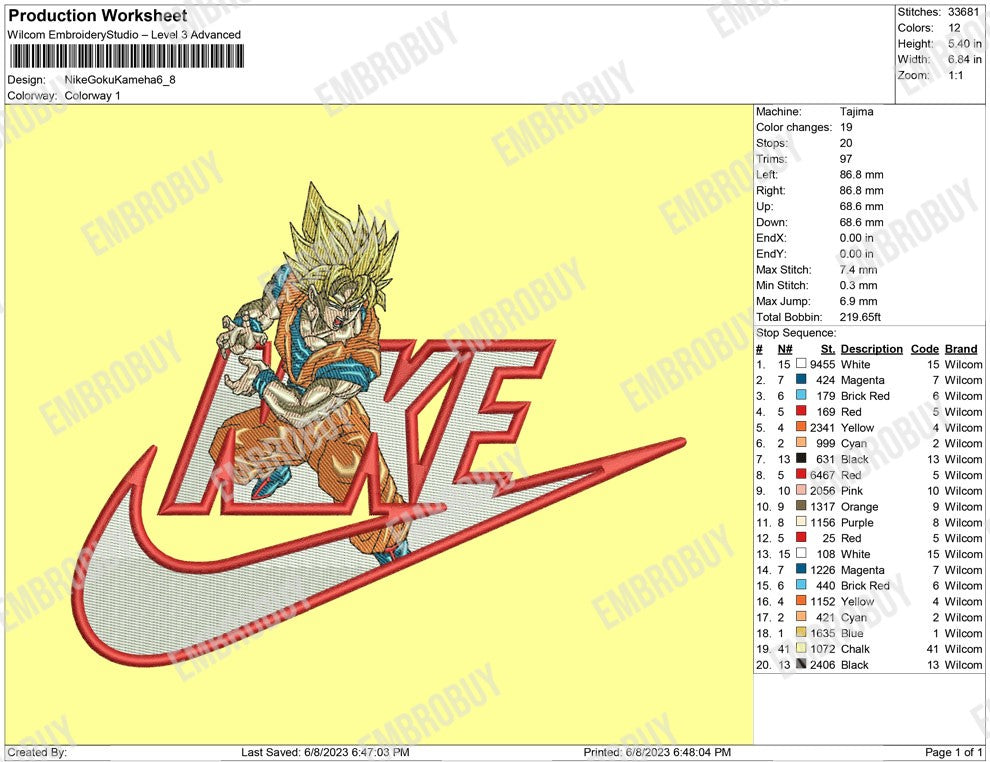The image size is (990, 762).
Task: Click the Last Saved timestamp in the footer
Action: point(325,752)
